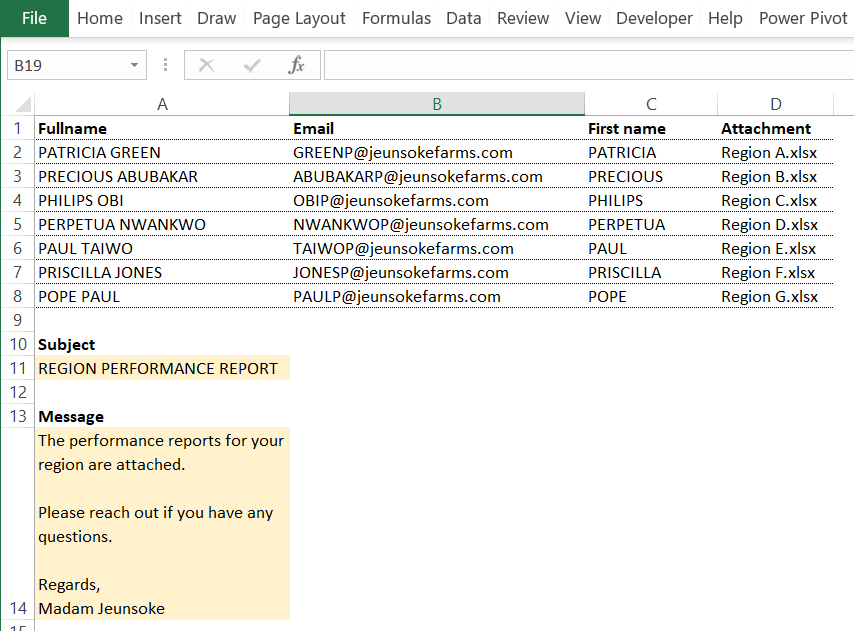Select column D header
The image size is (854, 631).
(x=776, y=103)
